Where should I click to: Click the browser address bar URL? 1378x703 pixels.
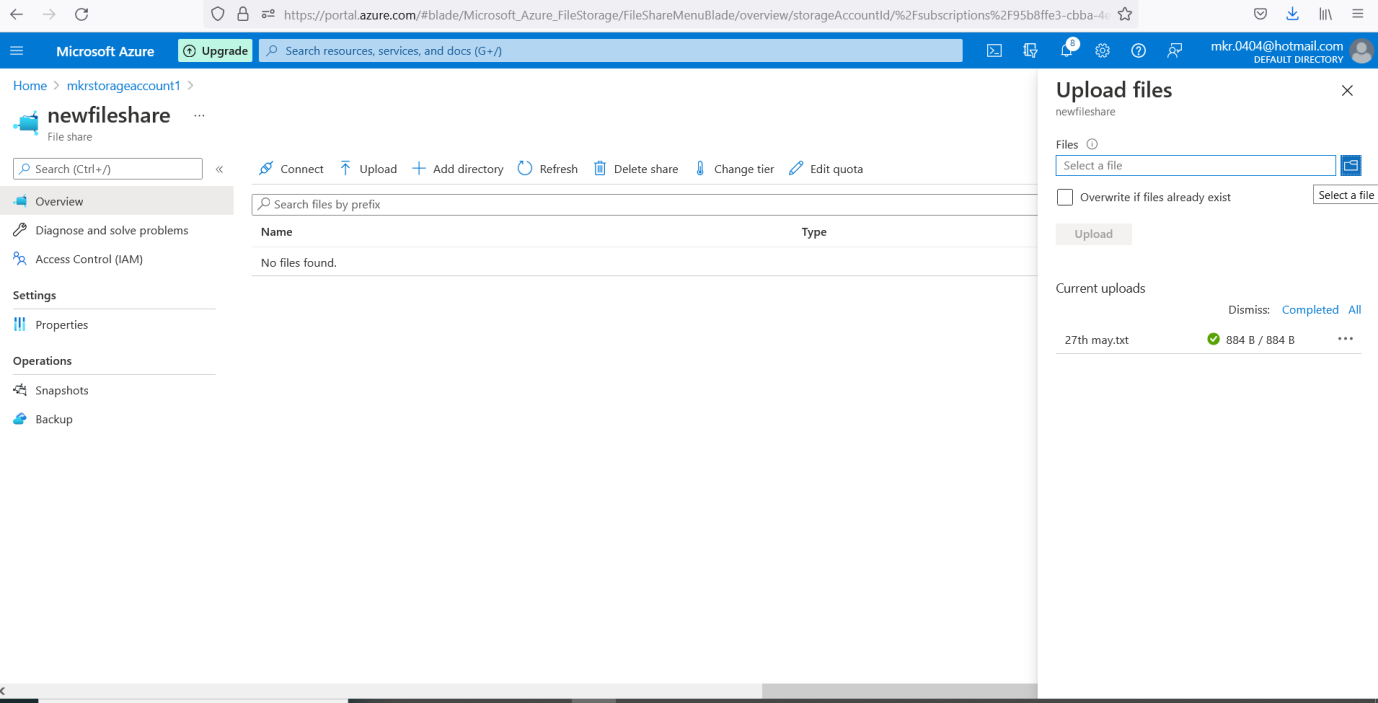coord(696,14)
